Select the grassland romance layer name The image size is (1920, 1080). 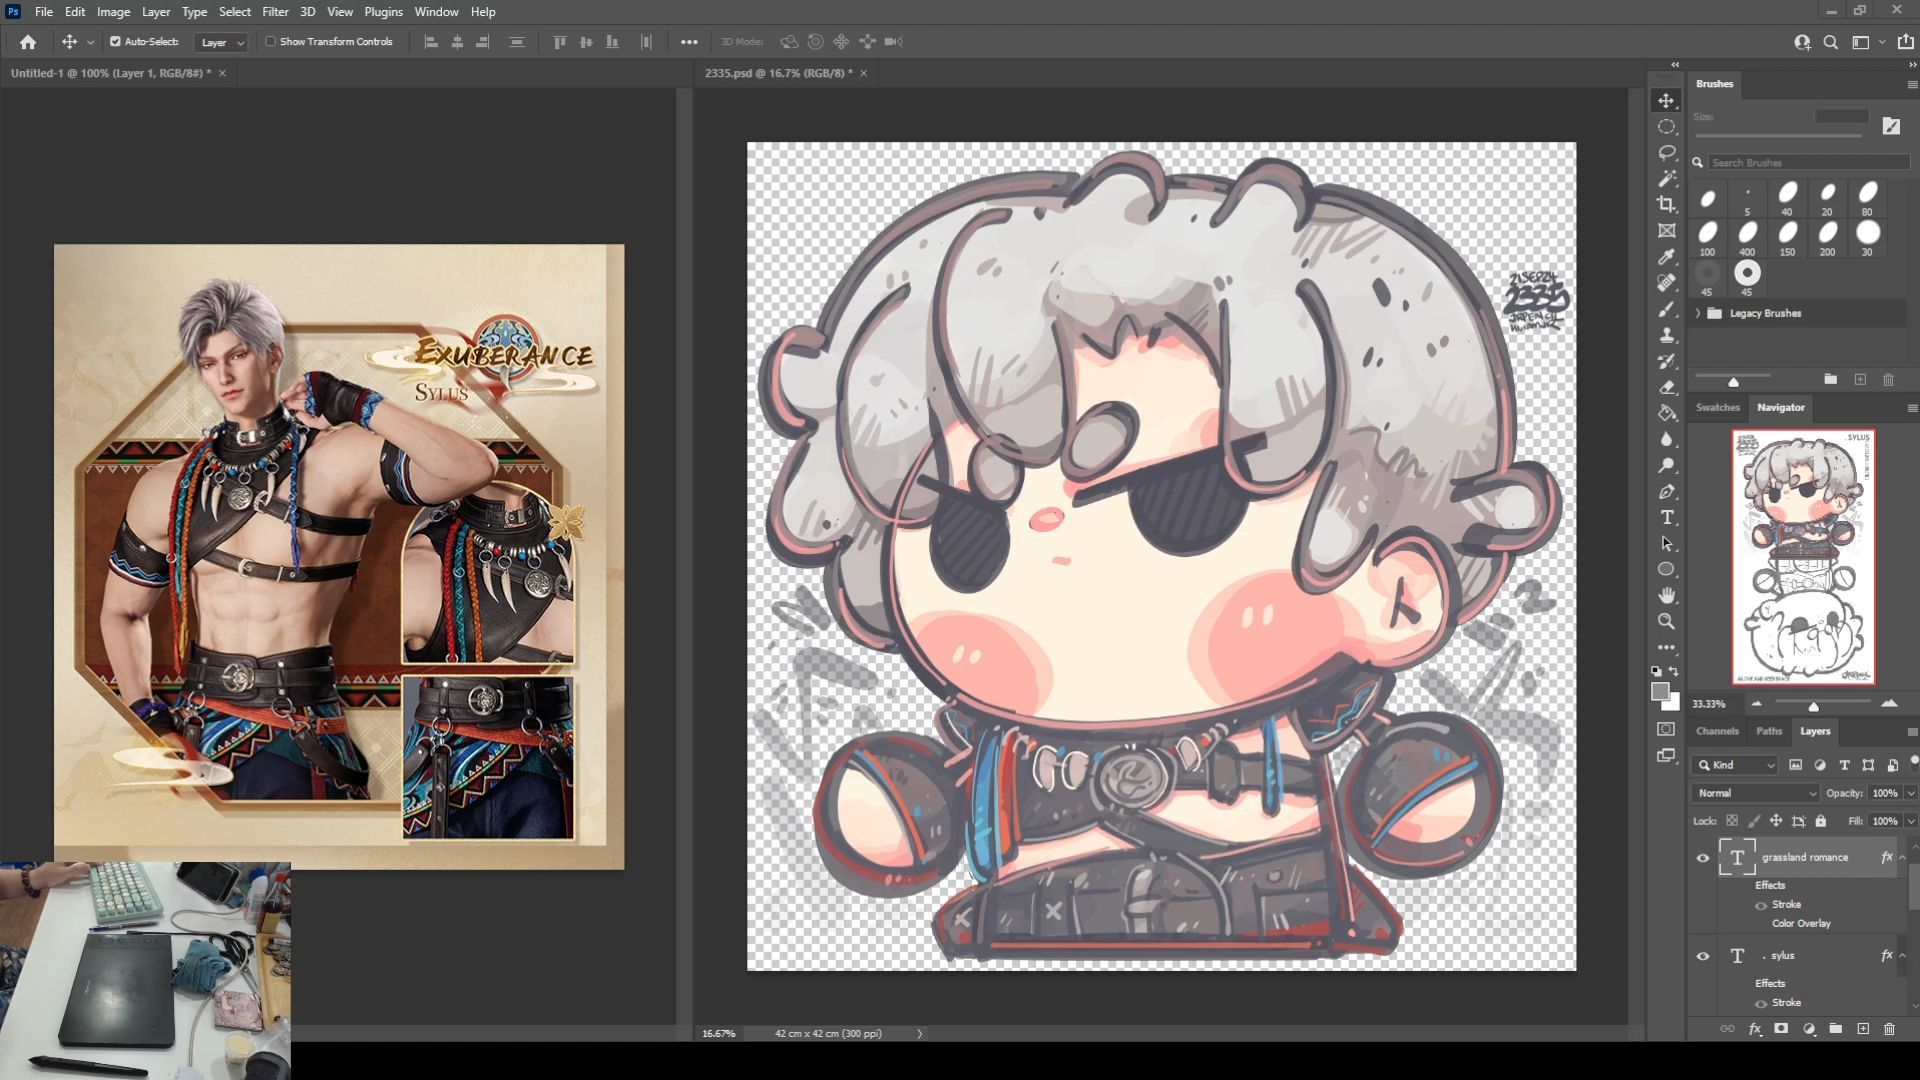click(1805, 858)
